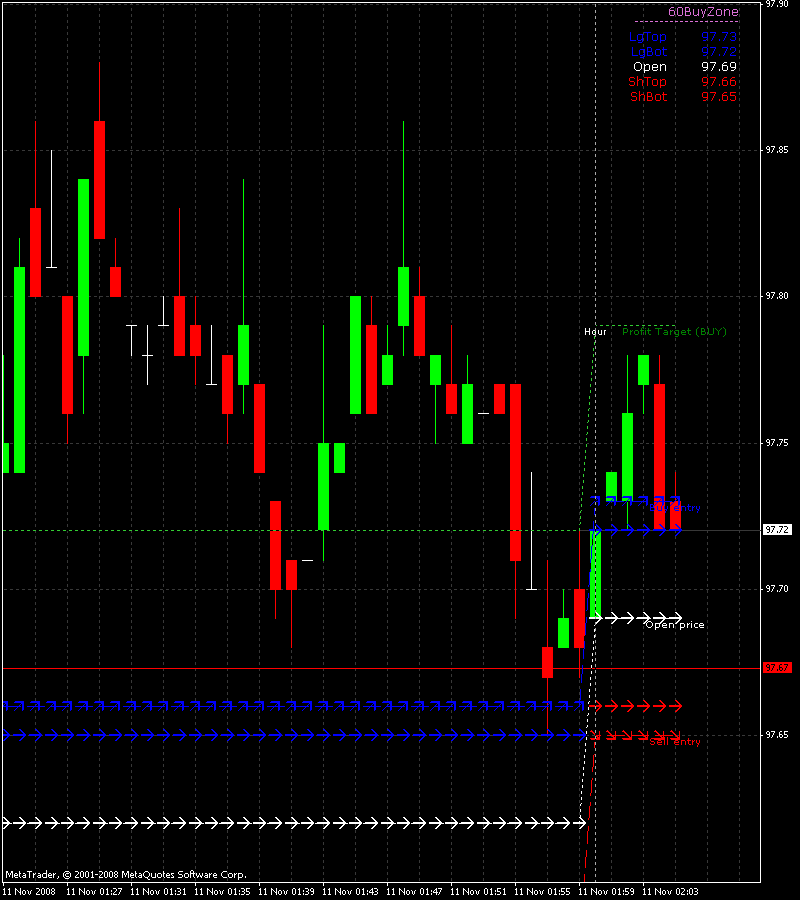Click the 11 Nov 2008 date label
The image size is (800, 900).
tap(29, 891)
